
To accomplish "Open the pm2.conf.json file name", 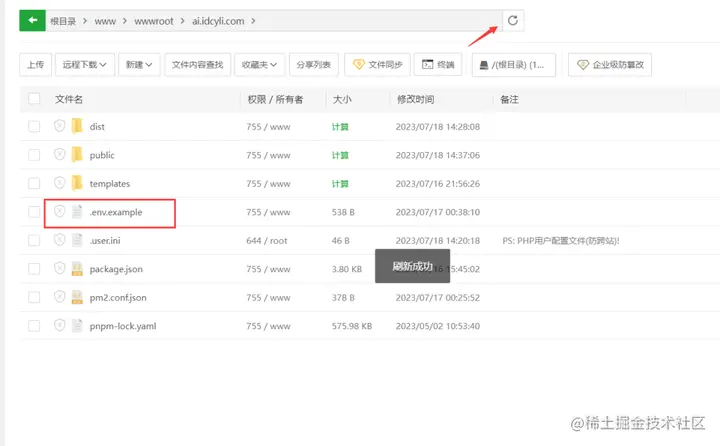I will 118,298.
